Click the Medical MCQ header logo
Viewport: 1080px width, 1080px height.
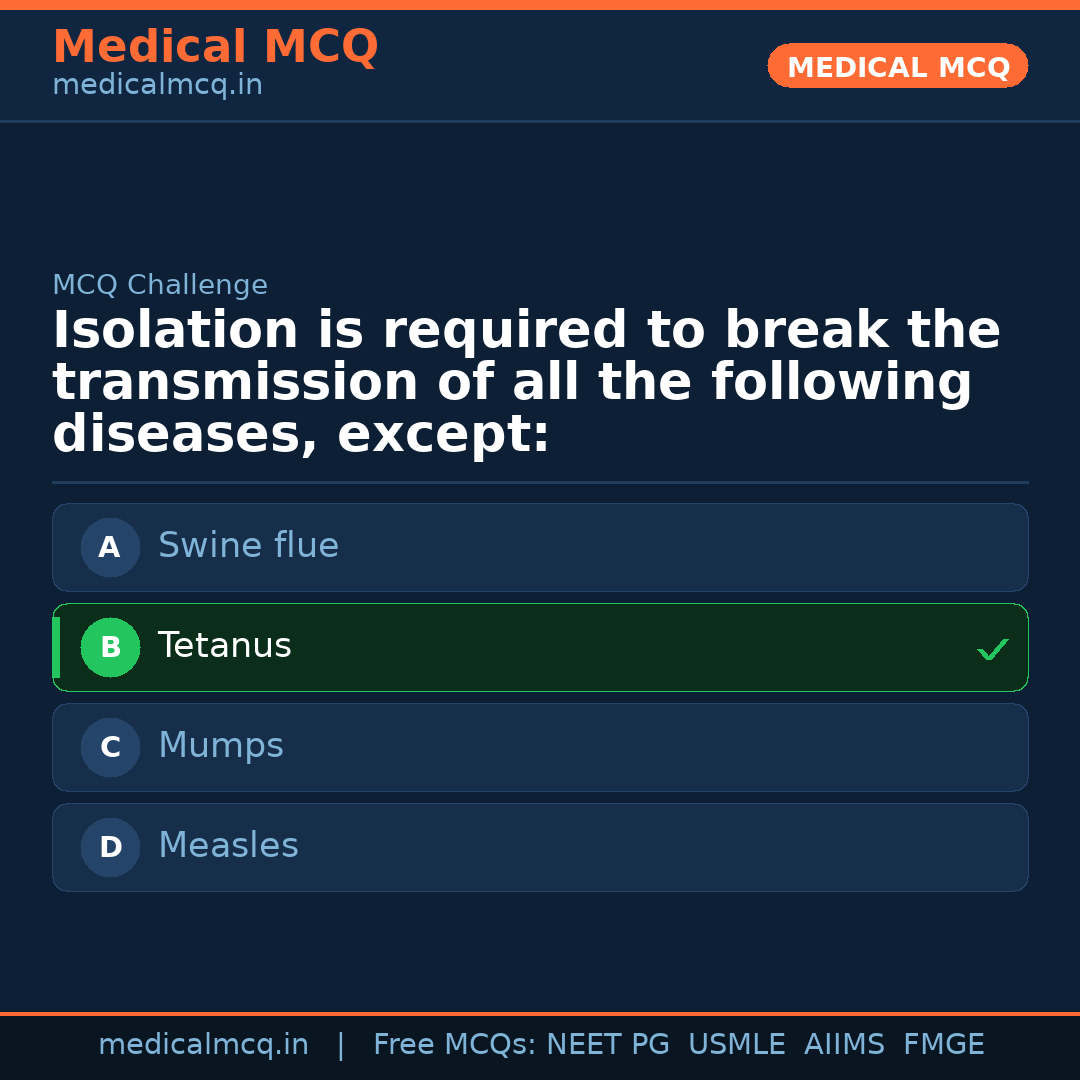[x=216, y=47]
